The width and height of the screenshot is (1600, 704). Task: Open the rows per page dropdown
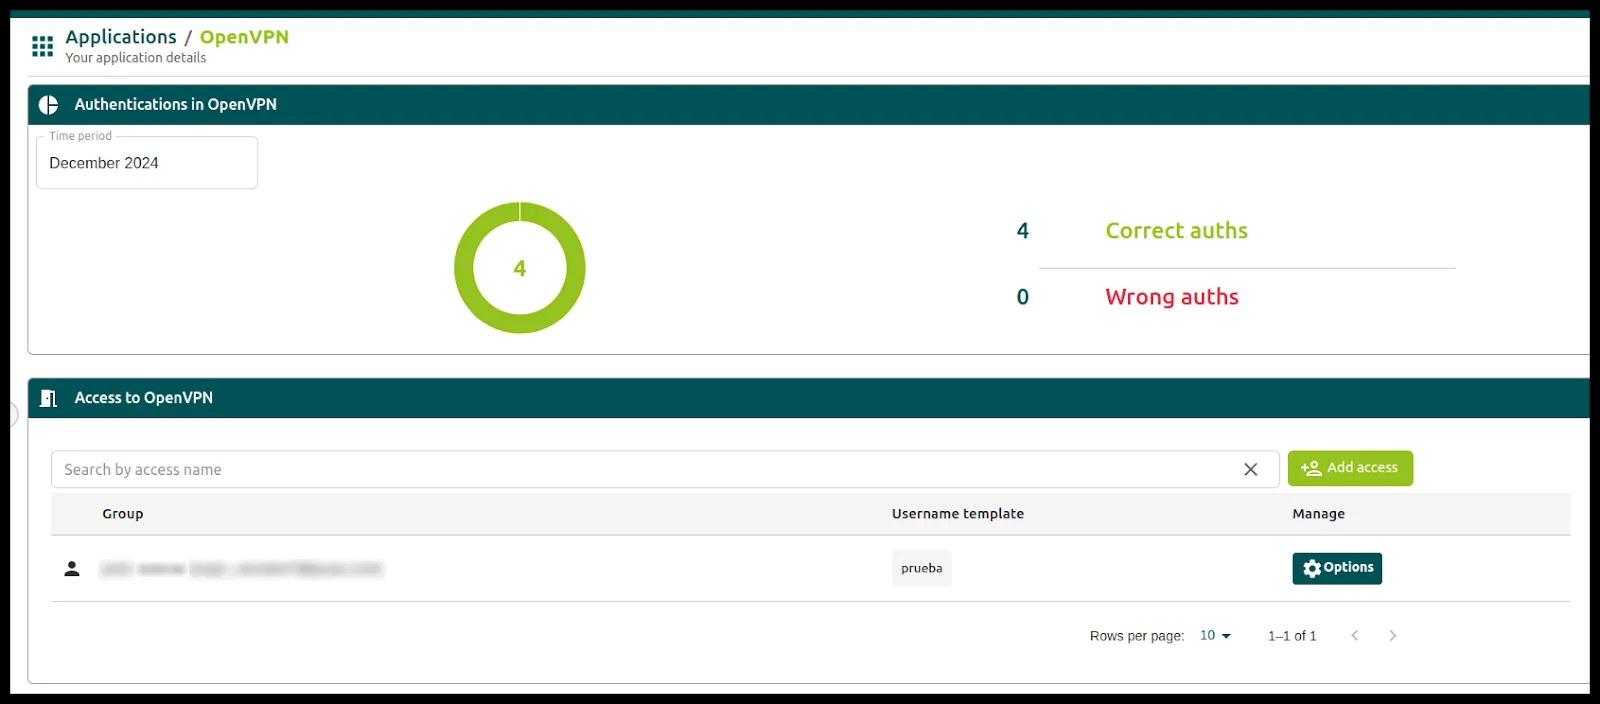point(1215,636)
